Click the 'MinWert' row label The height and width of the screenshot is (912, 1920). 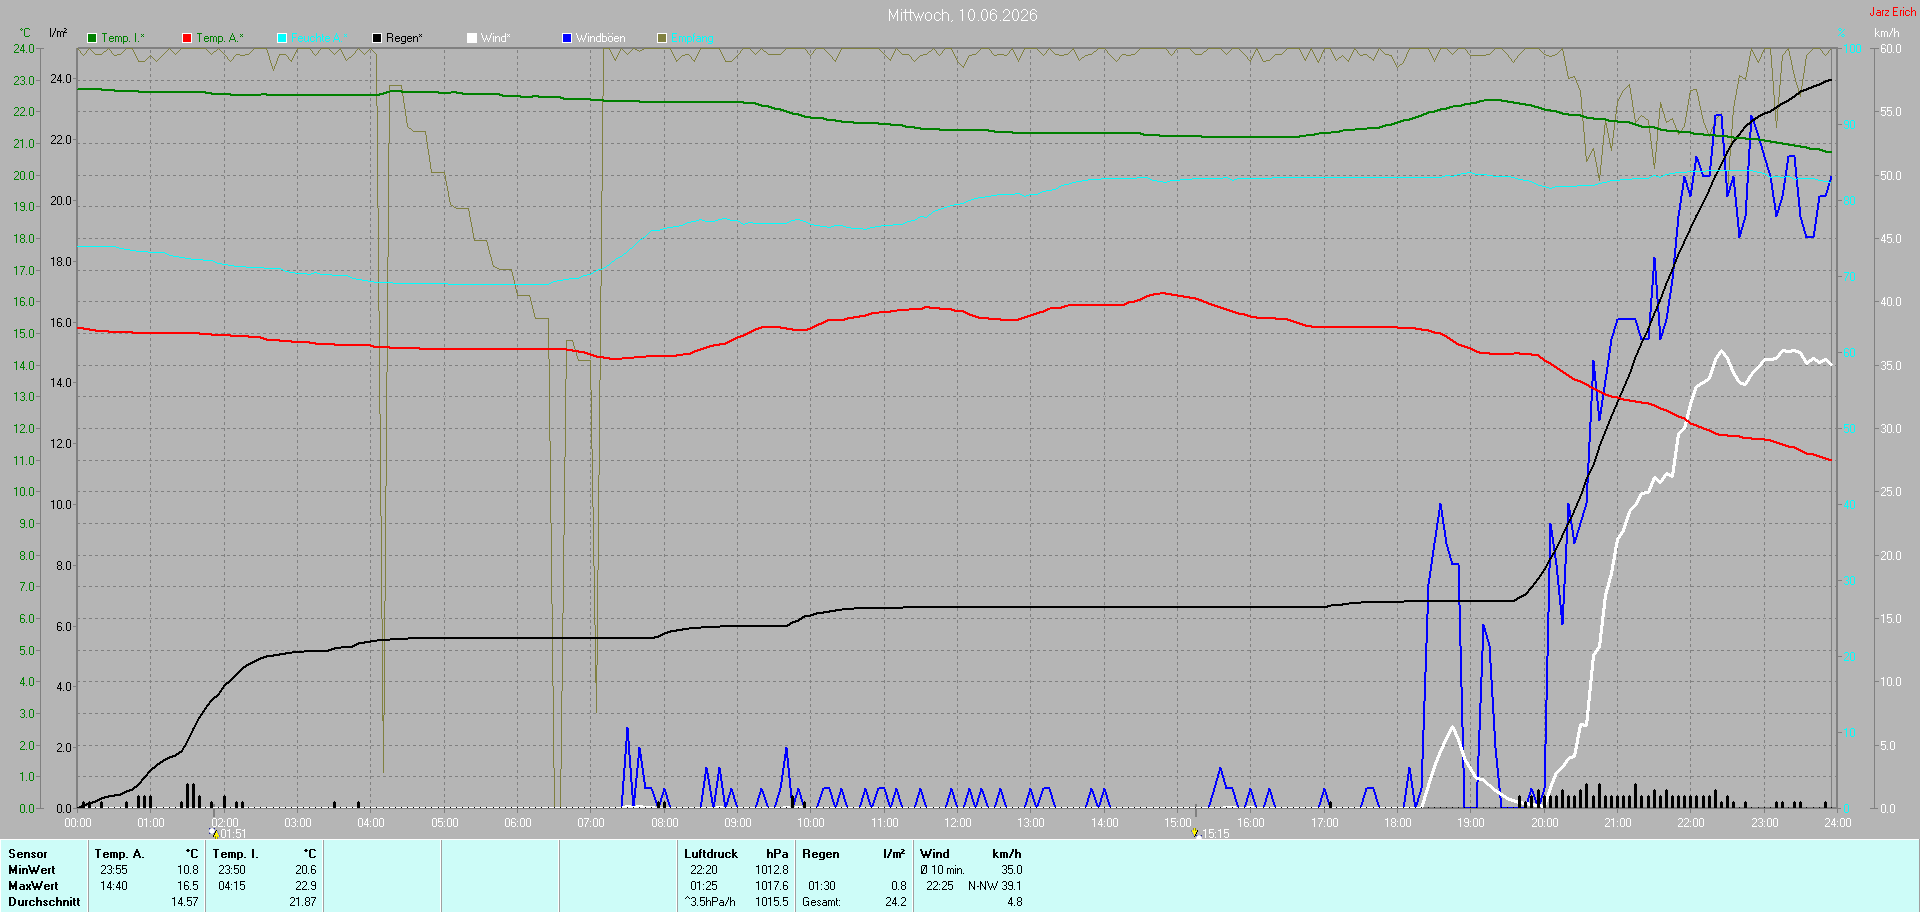(32, 870)
